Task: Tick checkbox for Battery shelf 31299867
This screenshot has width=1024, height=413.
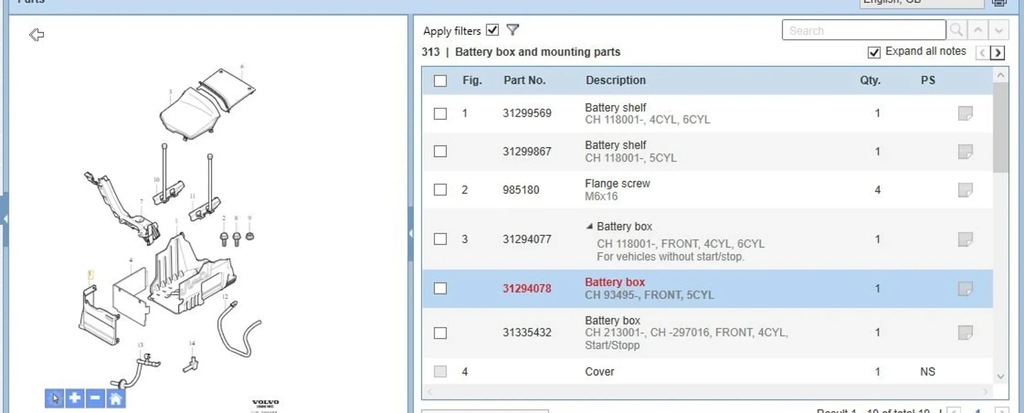Action: 440,152
